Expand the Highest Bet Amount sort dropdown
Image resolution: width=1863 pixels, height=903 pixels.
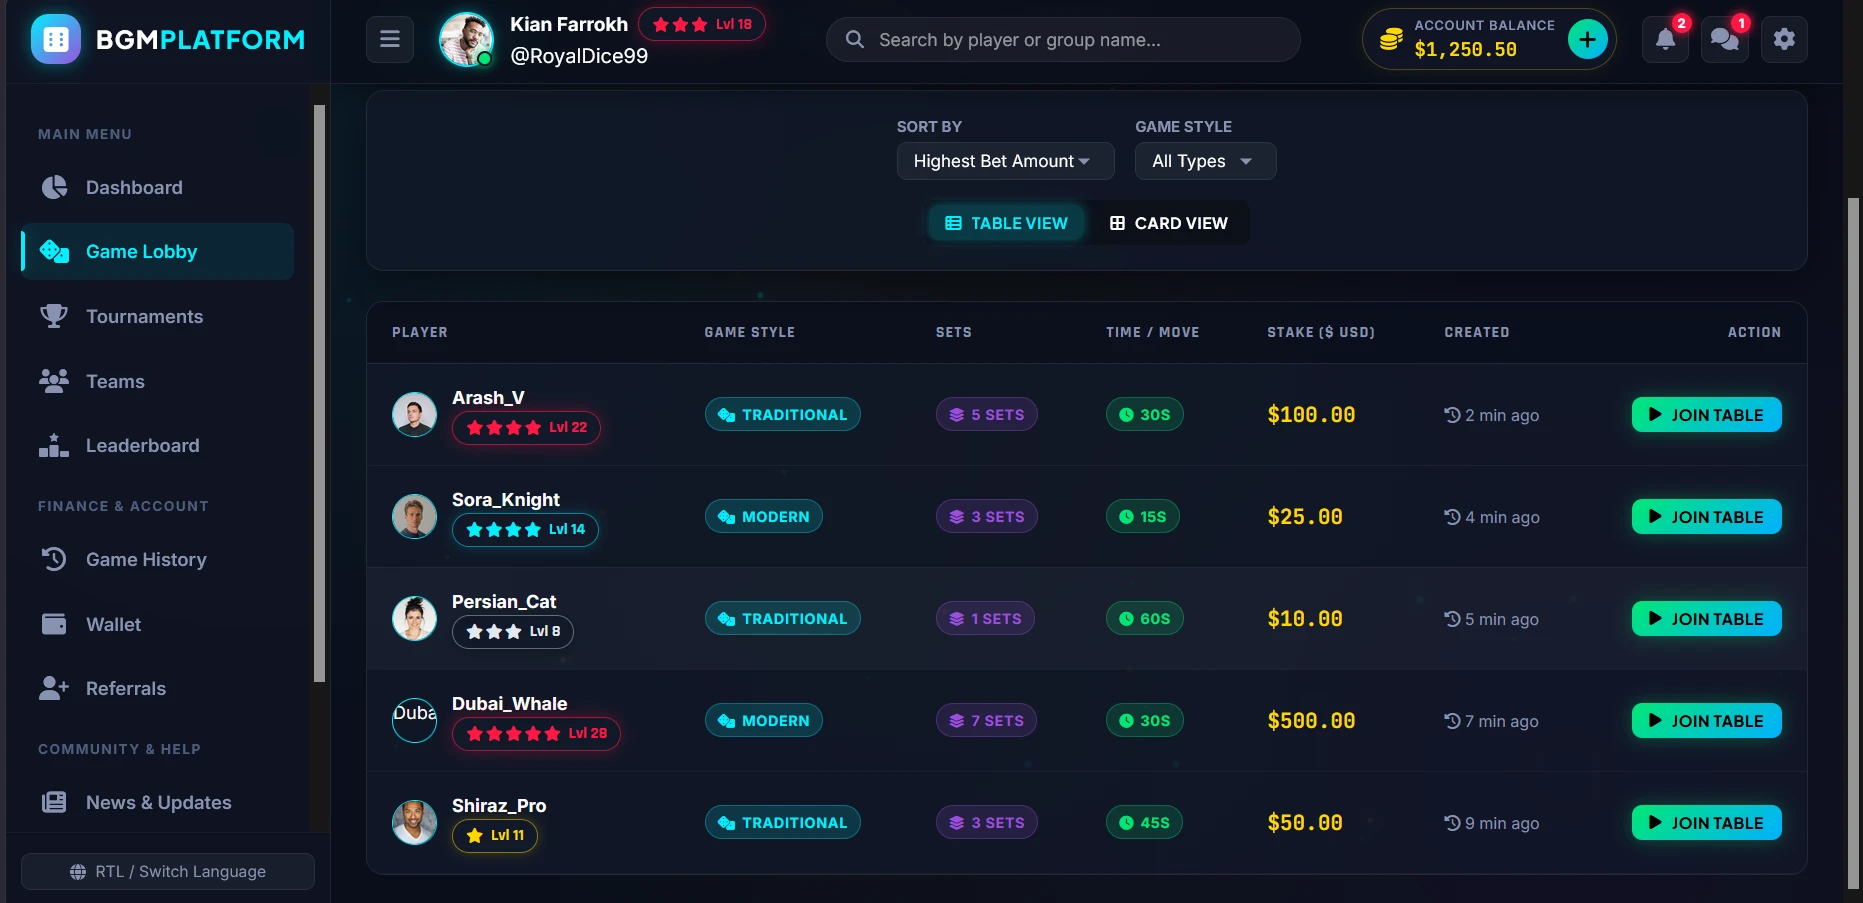coord(1005,161)
